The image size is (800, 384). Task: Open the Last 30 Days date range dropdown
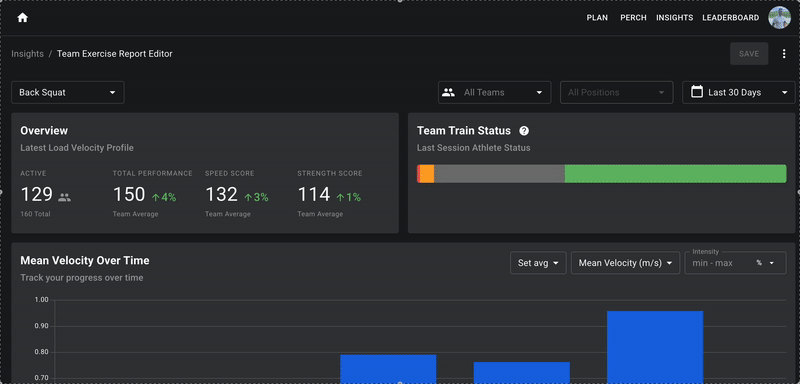(x=738, y=92)
